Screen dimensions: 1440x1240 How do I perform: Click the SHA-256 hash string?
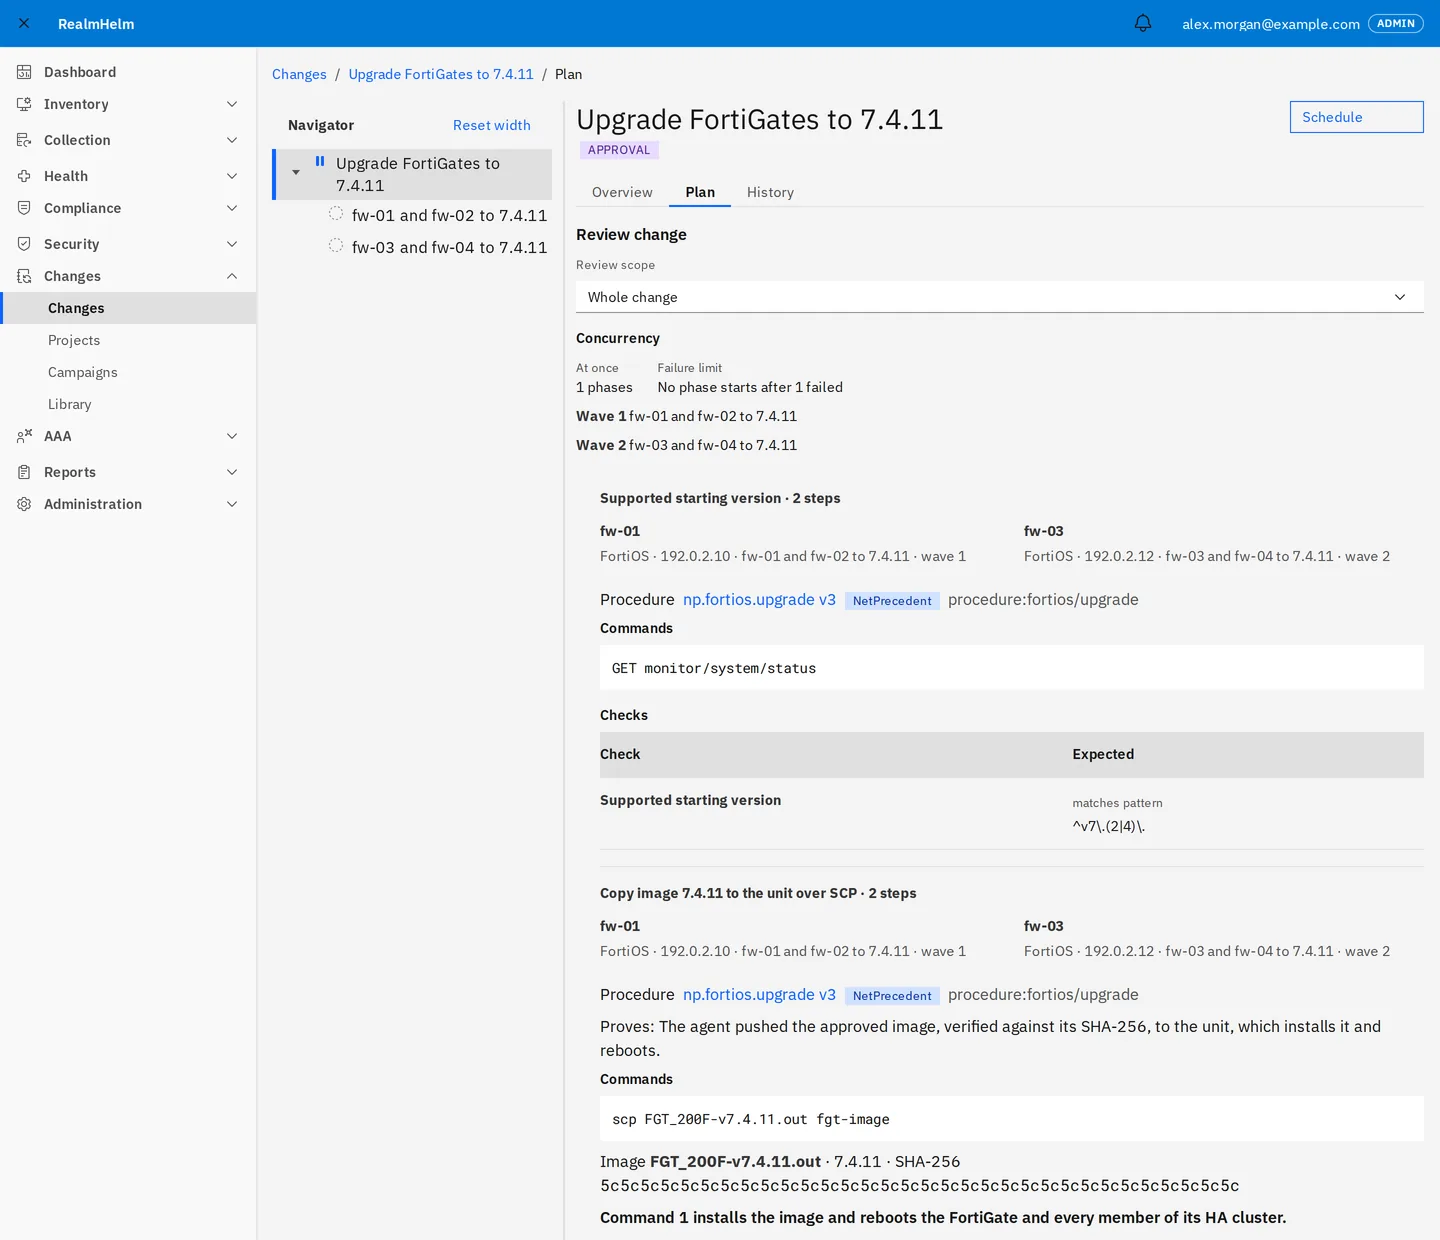[x=919, y=1185]
